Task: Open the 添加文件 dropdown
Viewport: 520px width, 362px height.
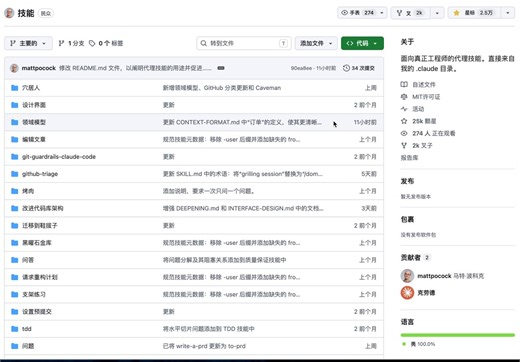Action: click(316, 43)
